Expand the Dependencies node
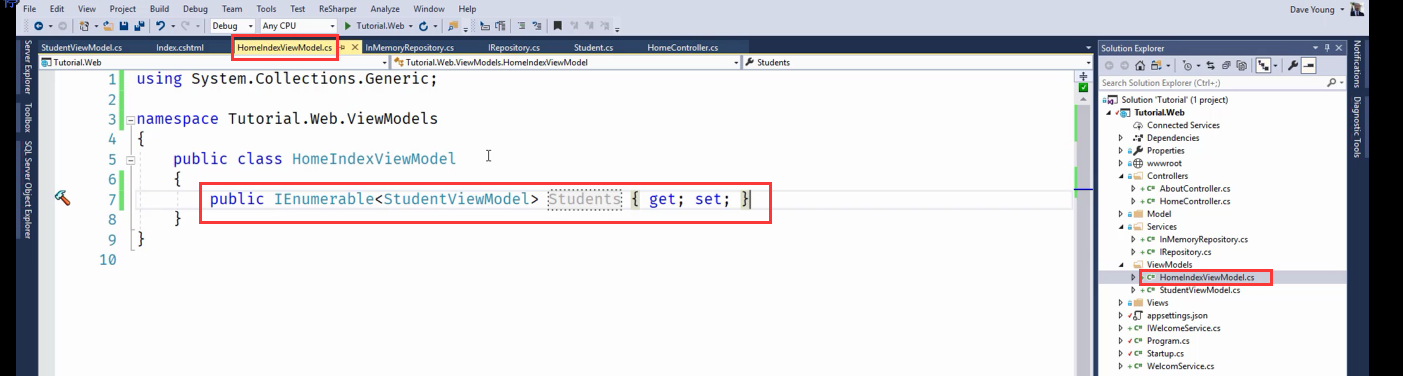 (x=1121, y=138)
